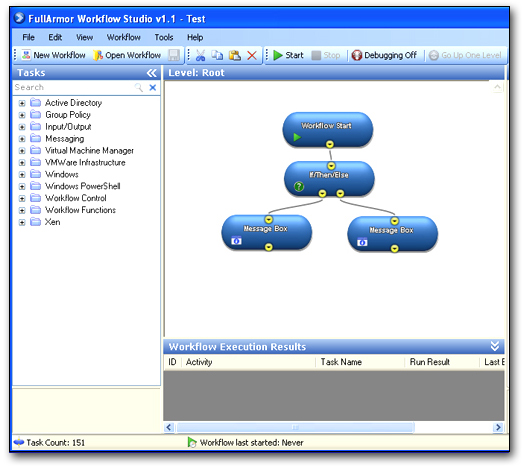Expand the Messaging tree node
Viewport: 526px width, 470px height.
[22, 139]
